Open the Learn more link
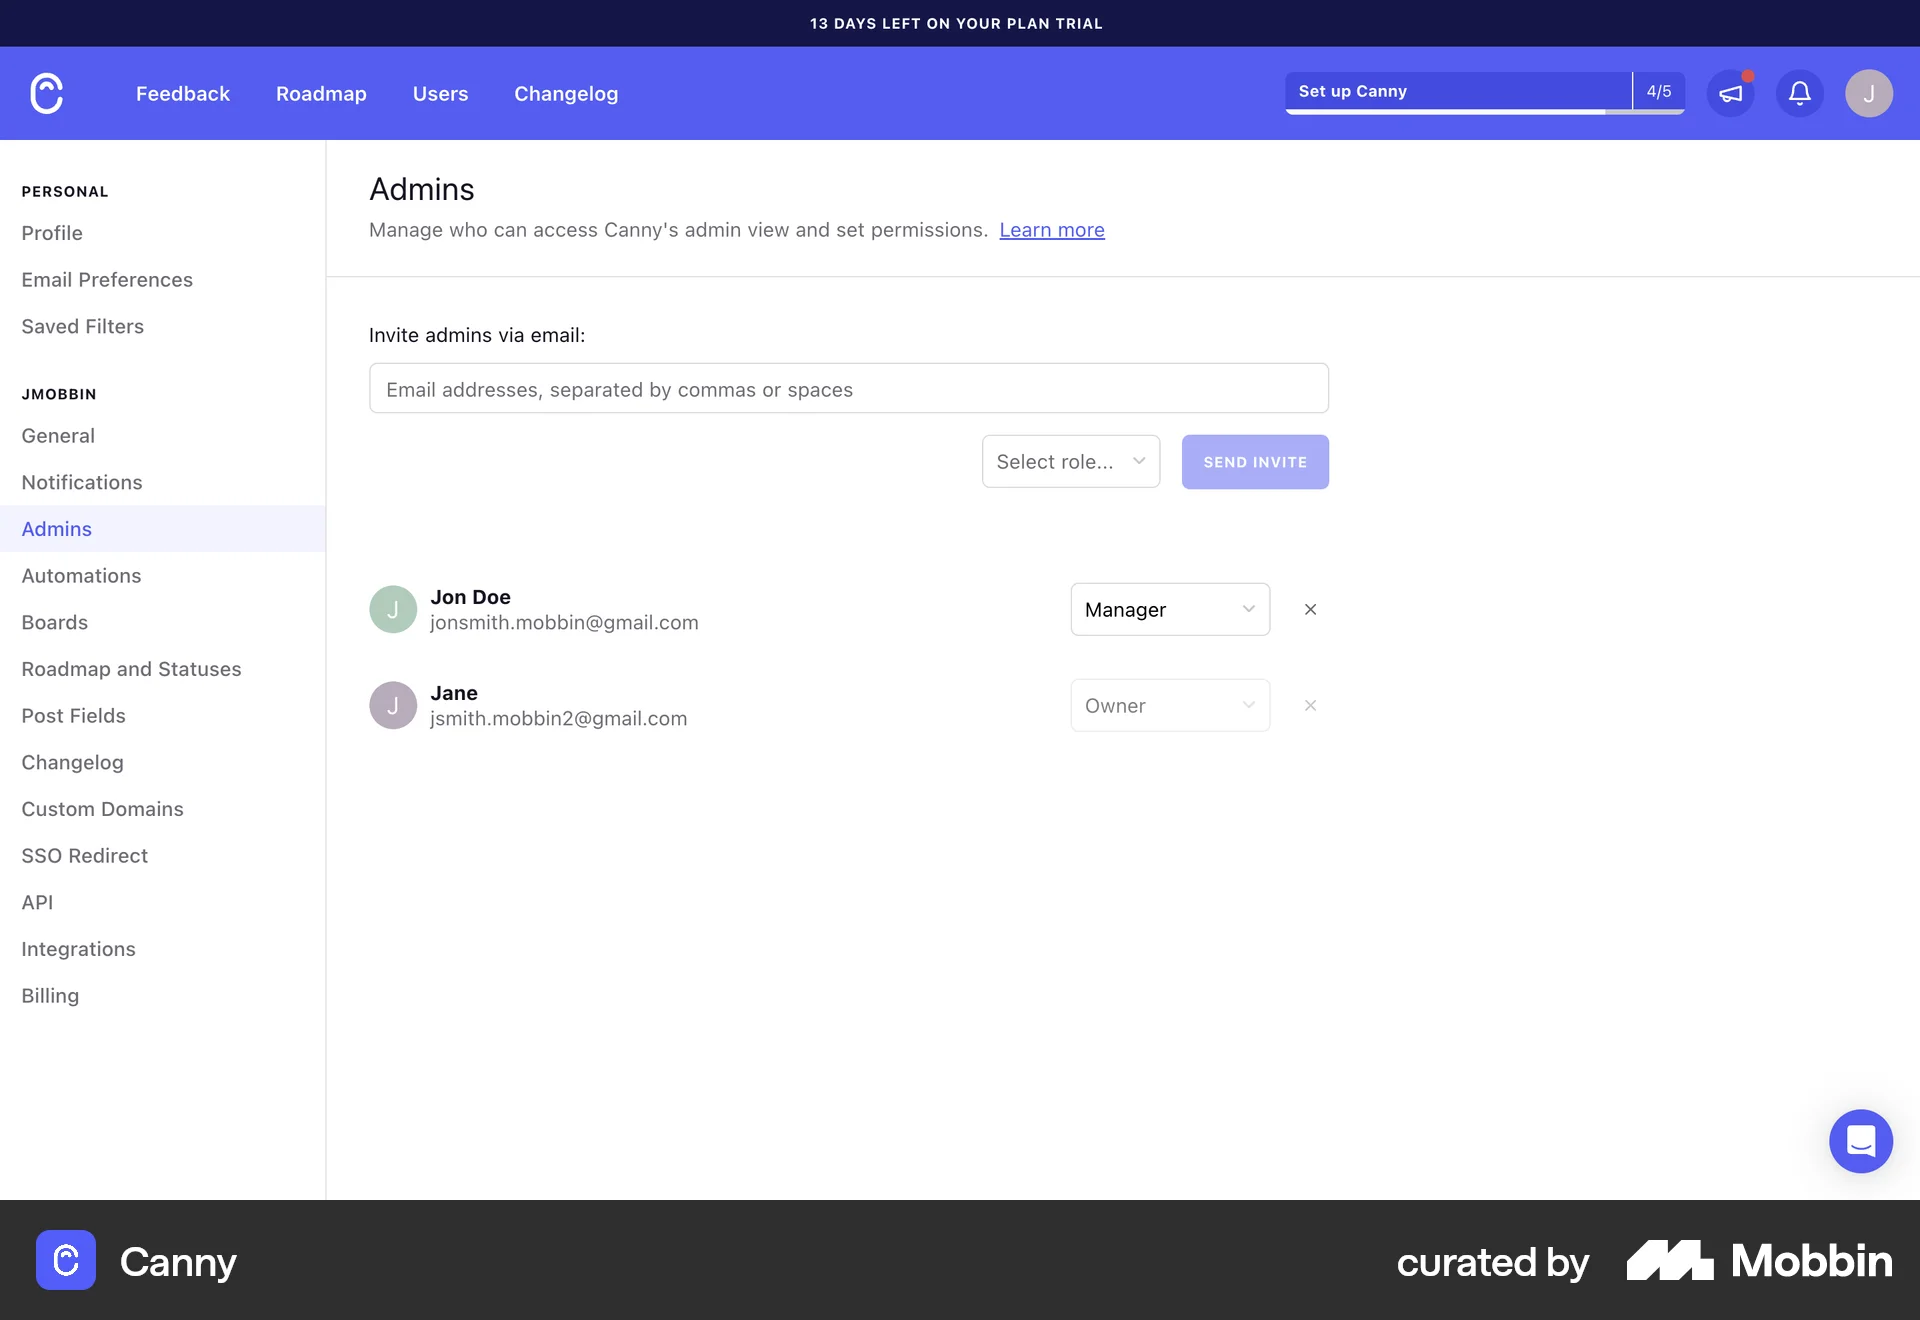Screen dimensions: 1920x1320 click(x=1051, y=230)
